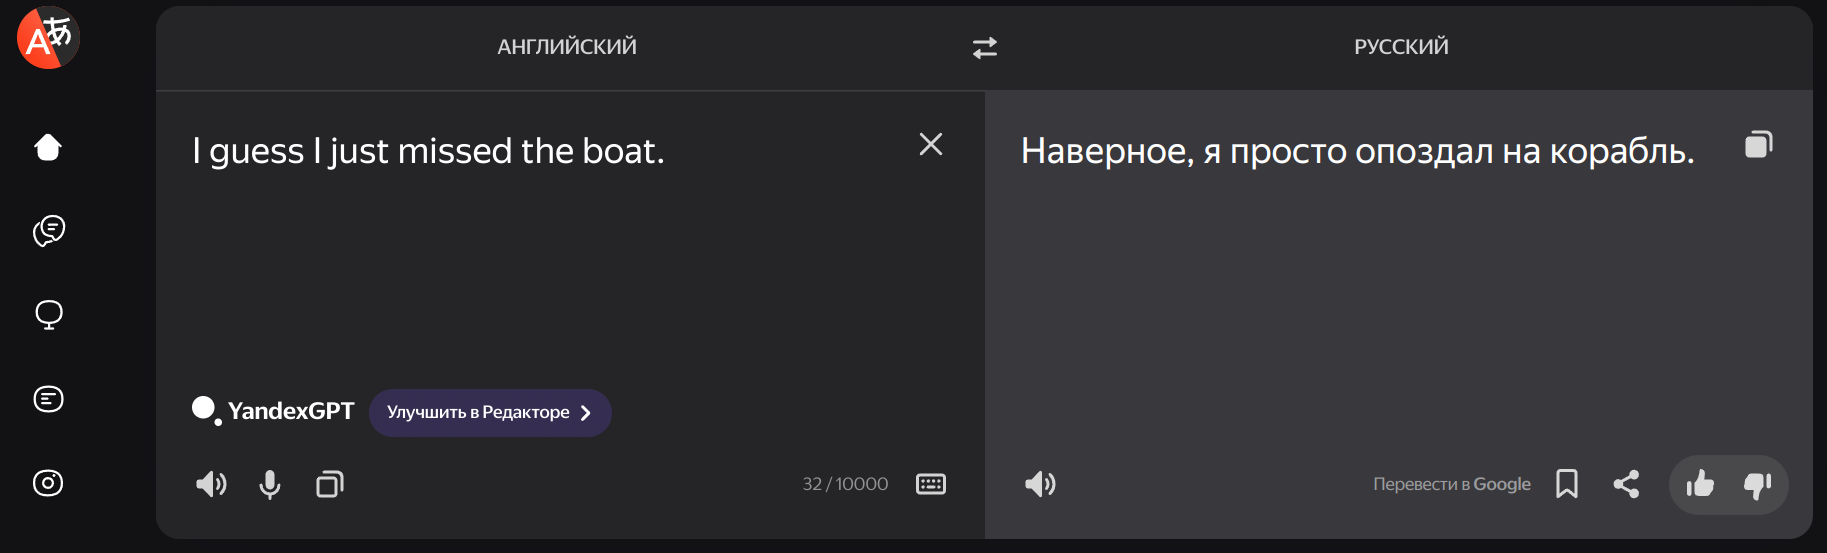Listen to the English source text
Image resolution: width=1827 pixels, height=553 pixels.
[x=211, y=485]
